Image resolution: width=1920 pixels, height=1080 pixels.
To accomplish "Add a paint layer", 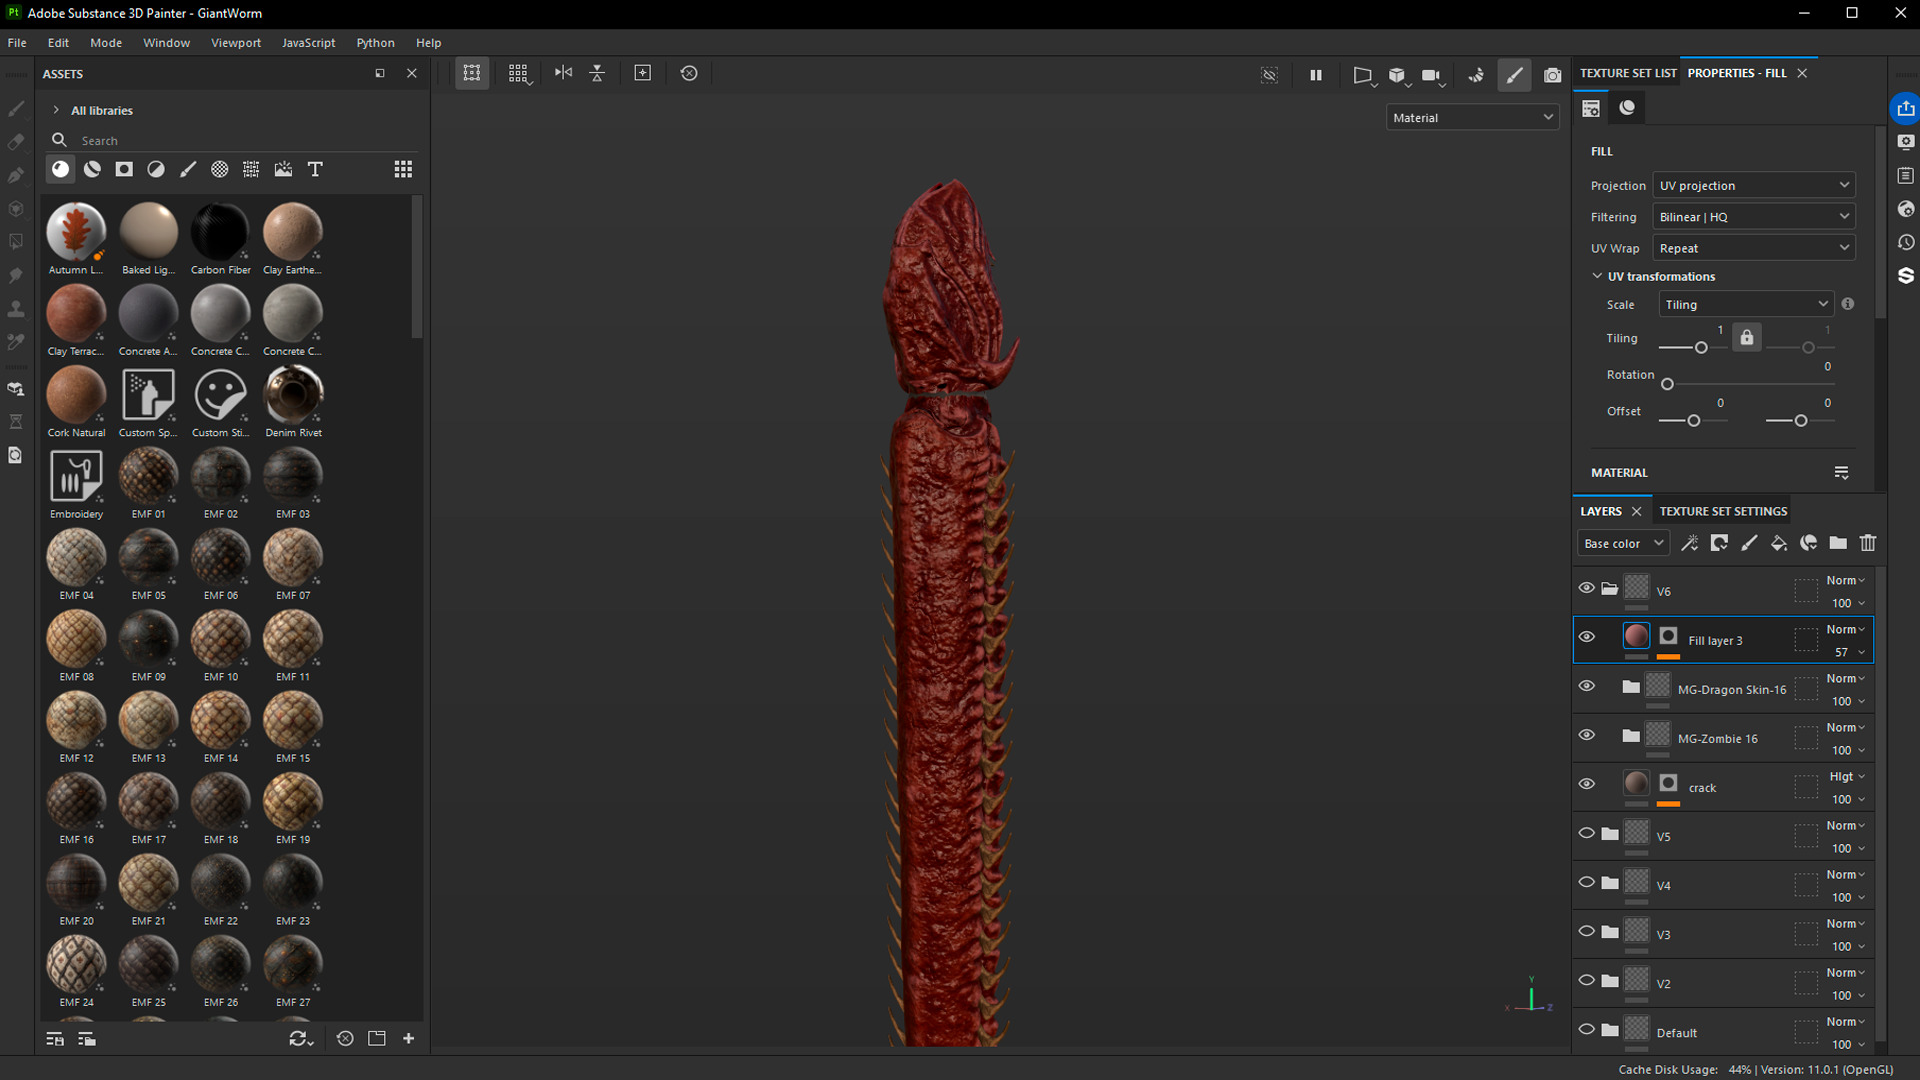I will click(1749, 543).
